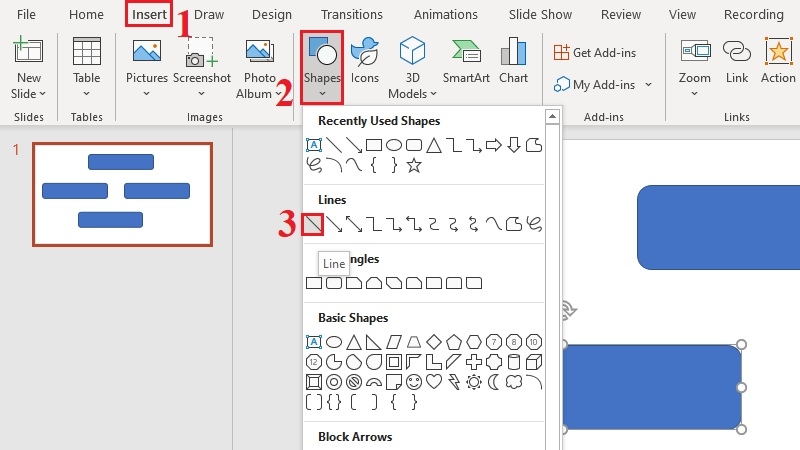Switch to the Insert tab
Image resolution: width=800 pixels, height=450 pixels.
click(149, 14)
